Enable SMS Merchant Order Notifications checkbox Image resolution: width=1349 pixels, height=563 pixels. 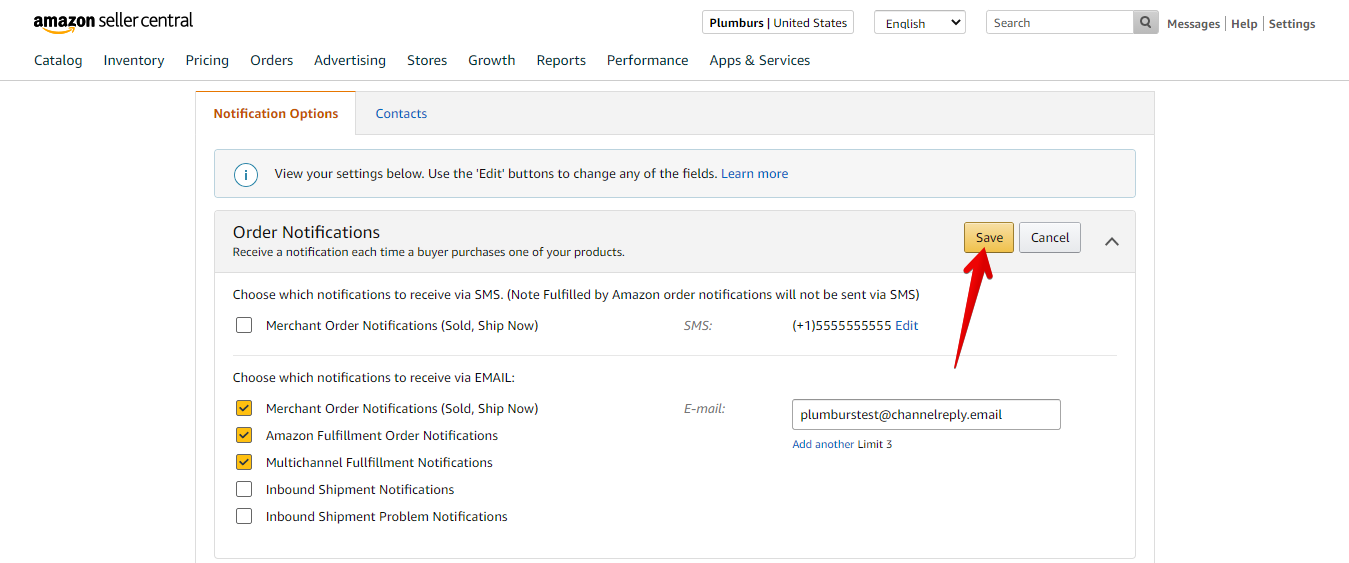coord(244,325)
